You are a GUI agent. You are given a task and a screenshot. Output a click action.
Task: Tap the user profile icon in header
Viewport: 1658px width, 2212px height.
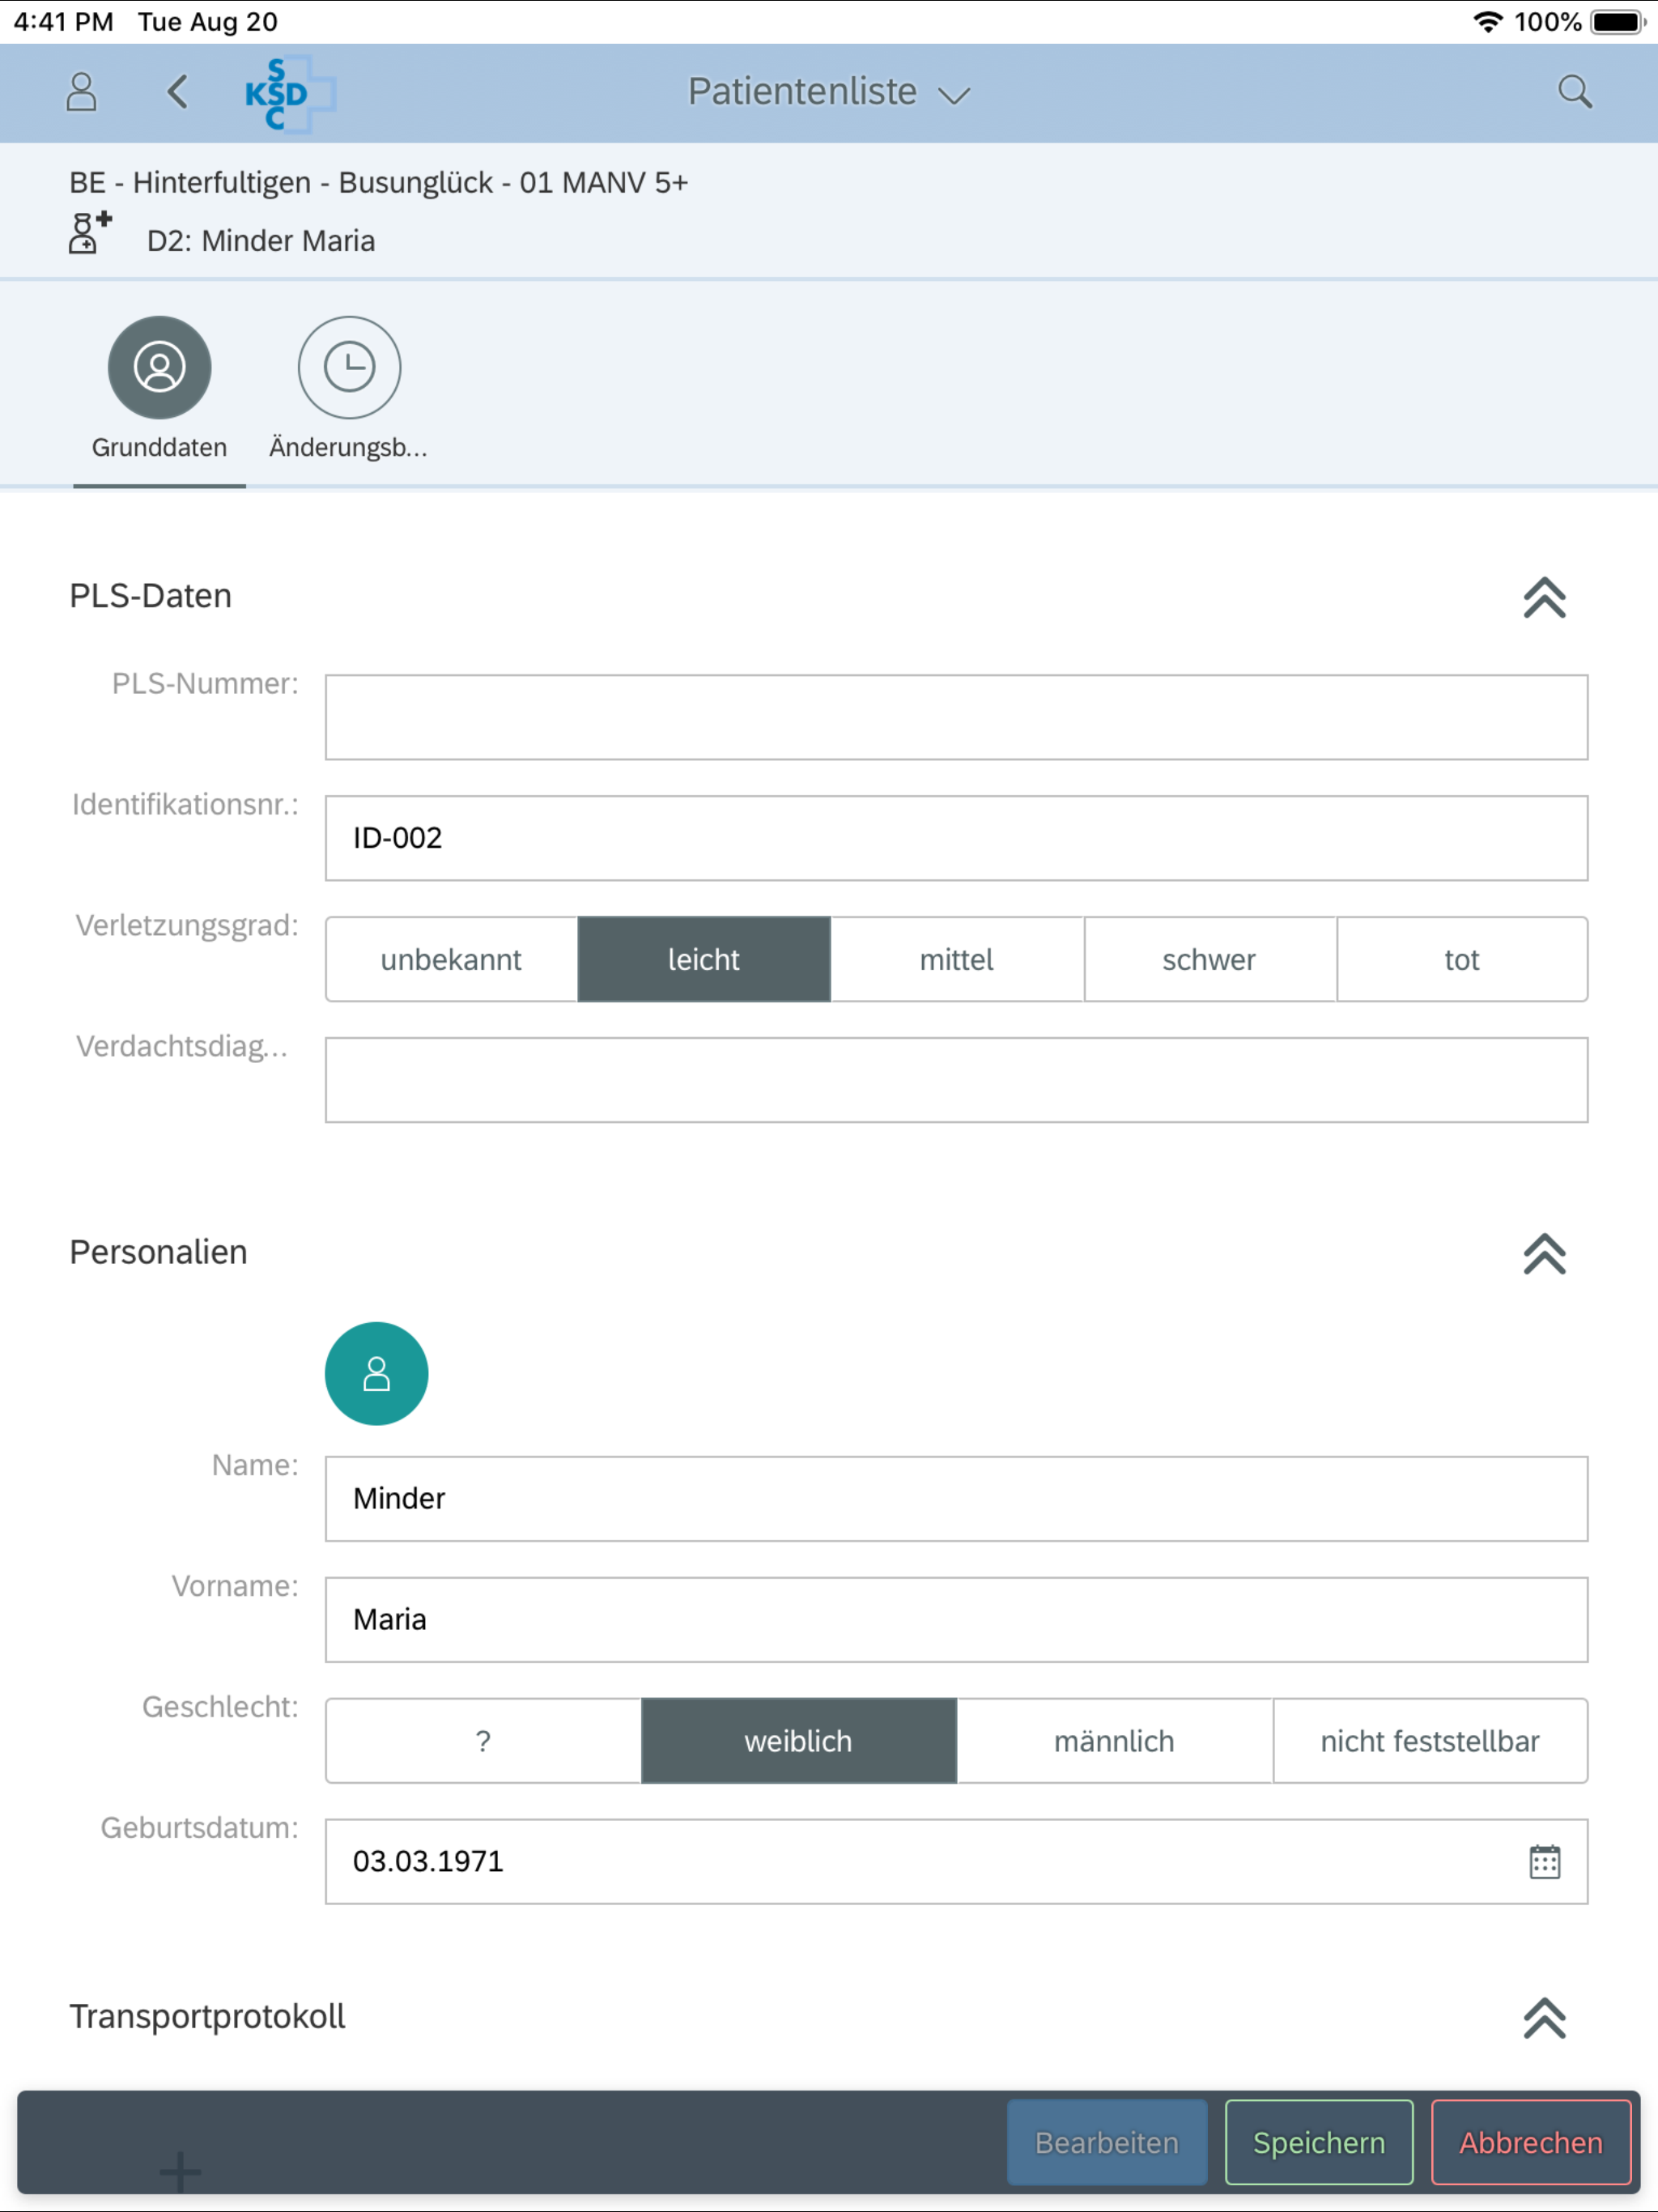pos(81,92)
